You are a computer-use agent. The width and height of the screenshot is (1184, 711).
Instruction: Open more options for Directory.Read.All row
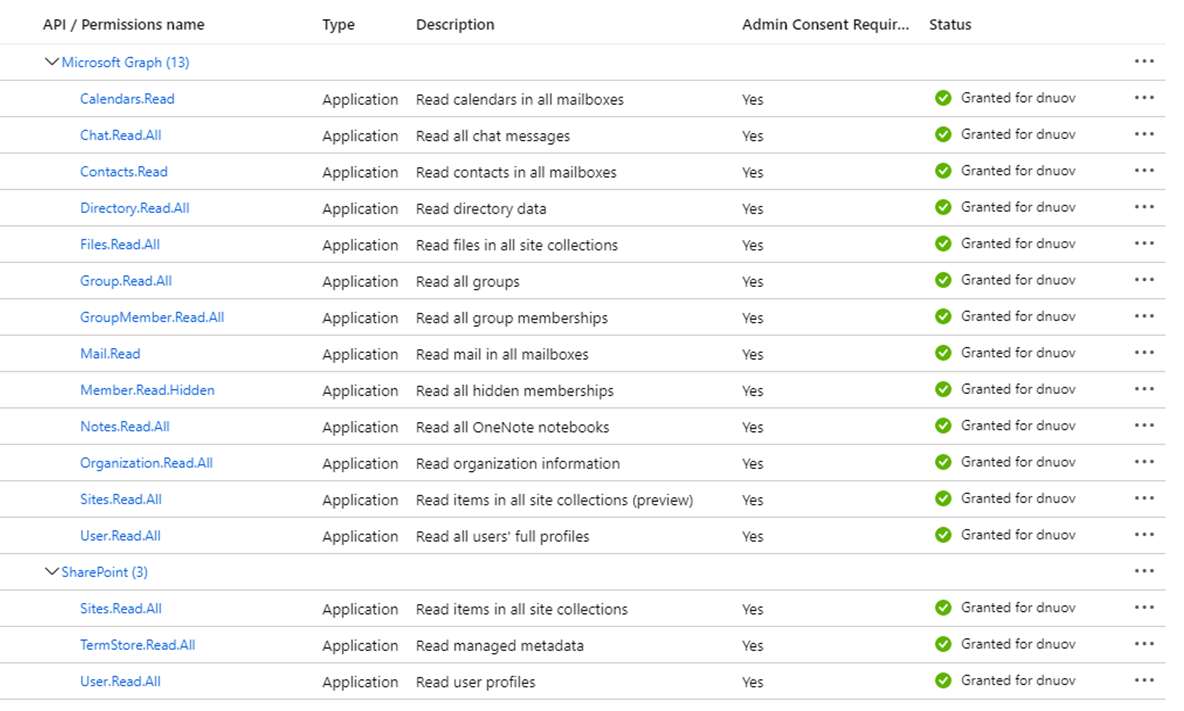[x=1144, y=207]
